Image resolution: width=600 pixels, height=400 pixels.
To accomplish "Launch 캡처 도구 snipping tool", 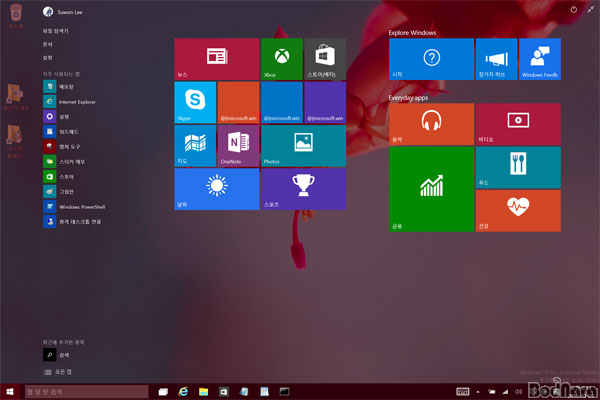I will click(x=62, y=147).
